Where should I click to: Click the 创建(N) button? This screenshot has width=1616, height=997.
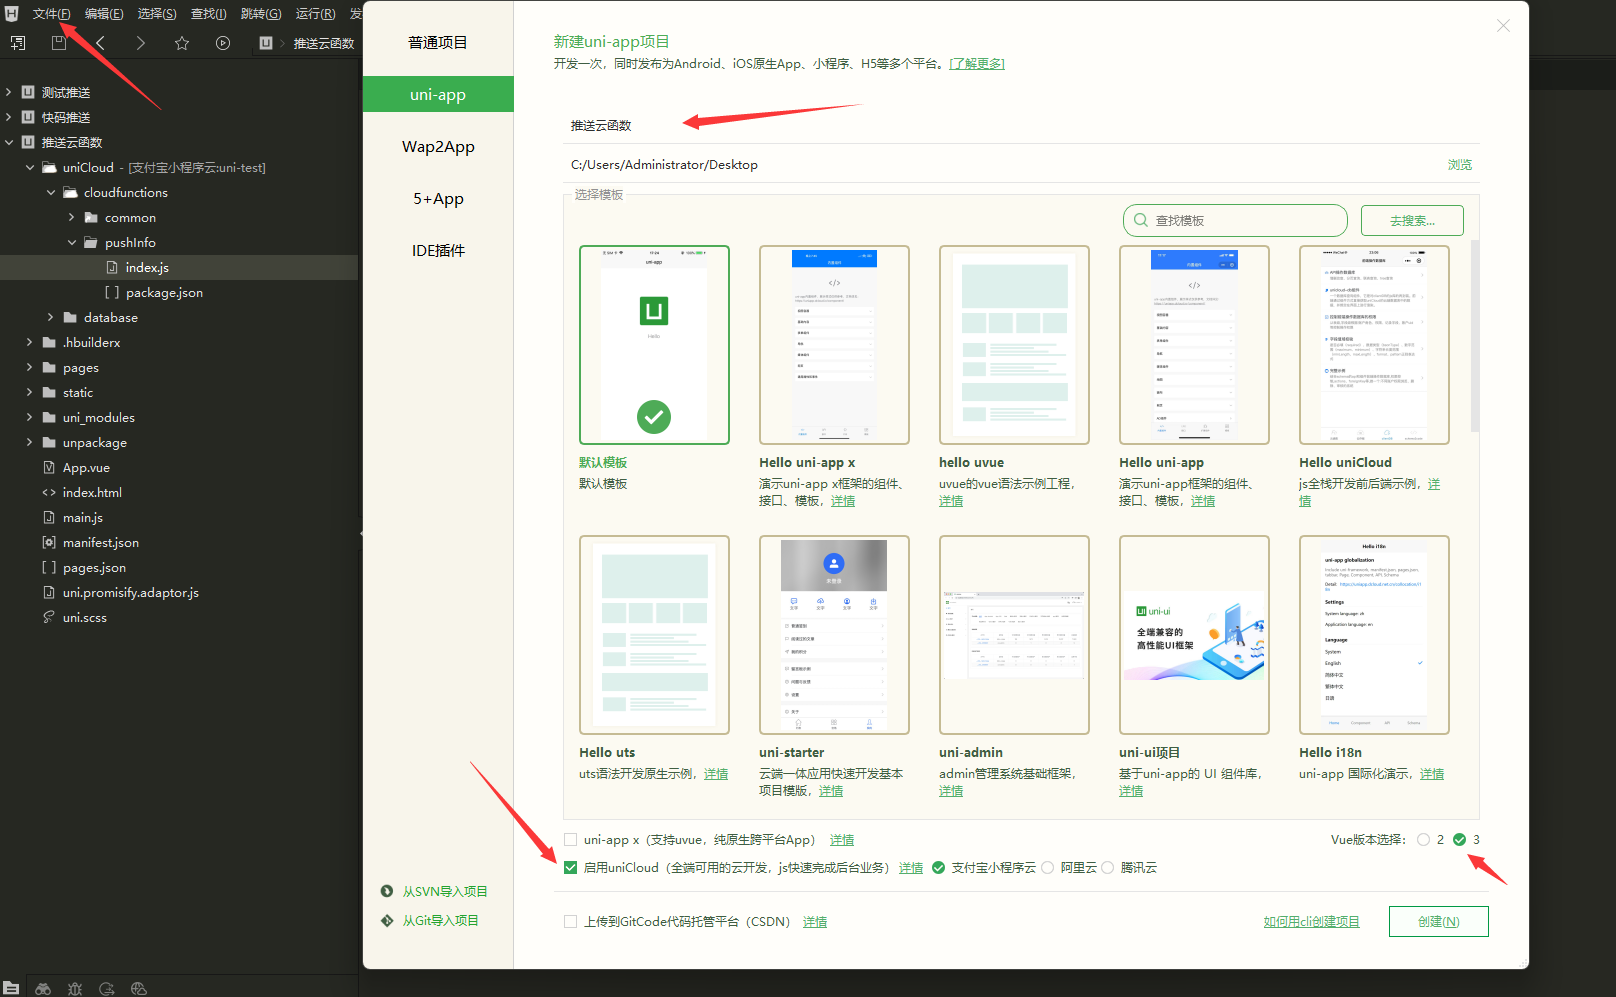tap(1438, 921)
